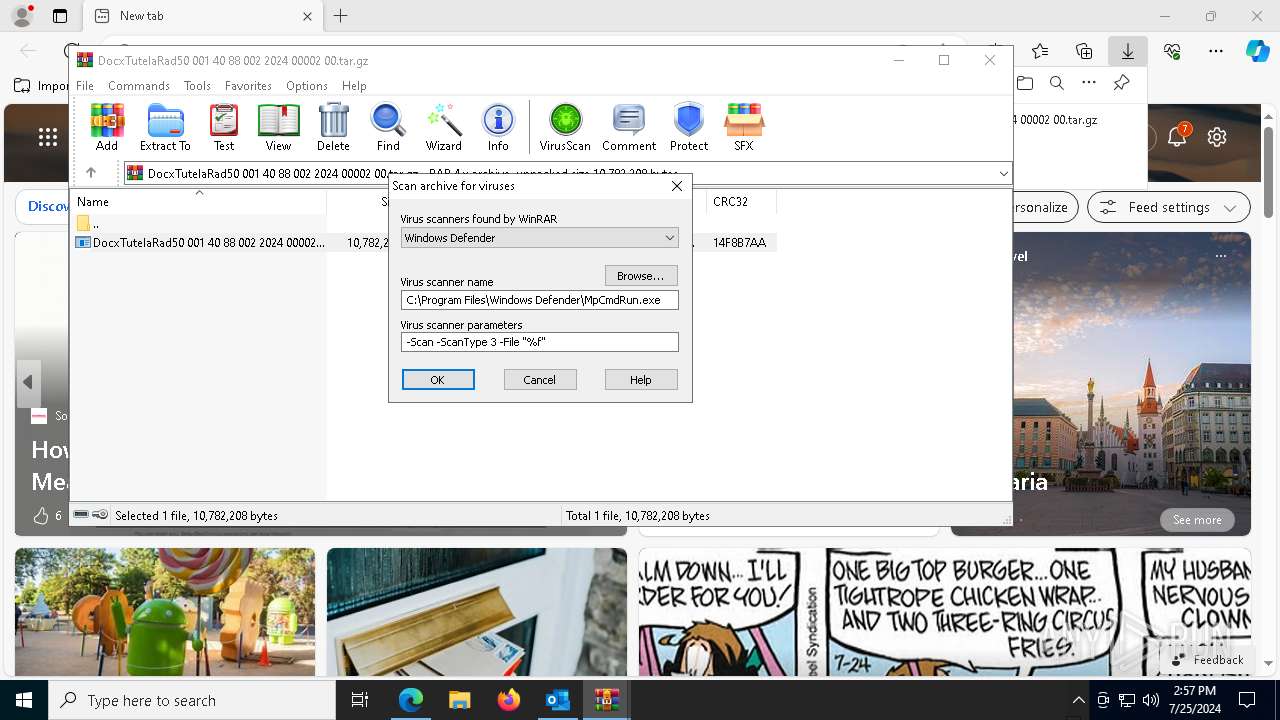The width and height of the screenshot is (1280, 720).
Task: Show previous news card arrow
Action: point(28,383)
